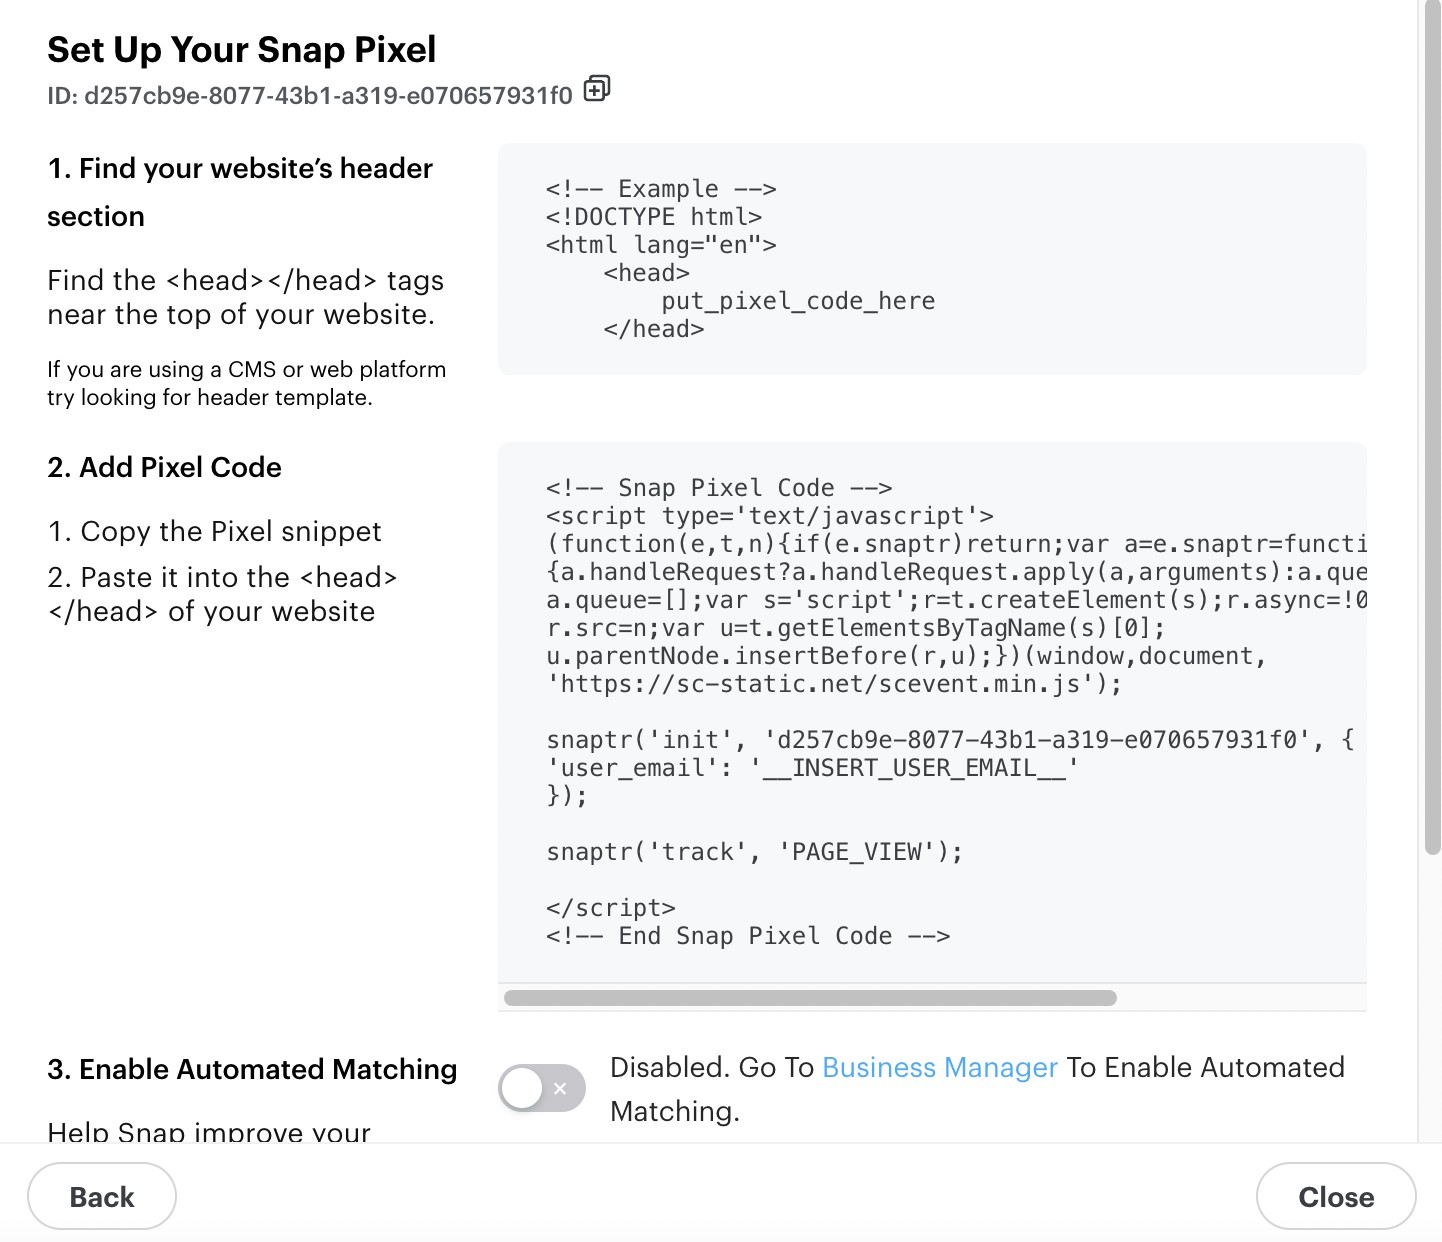Viewport: 1442px width, 1242px height.
Task: Click the put_pixel_code_here line in the example
Action: (798, 301)
